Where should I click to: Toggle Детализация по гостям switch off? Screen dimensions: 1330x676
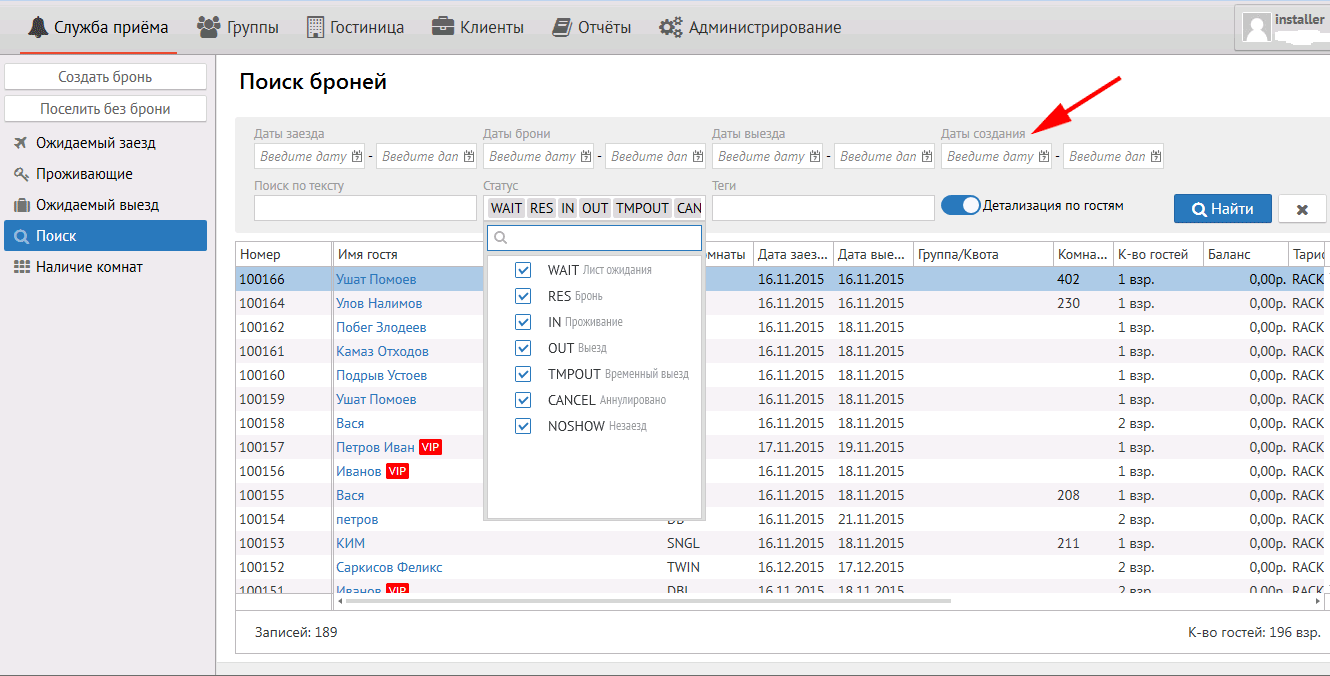961,205
